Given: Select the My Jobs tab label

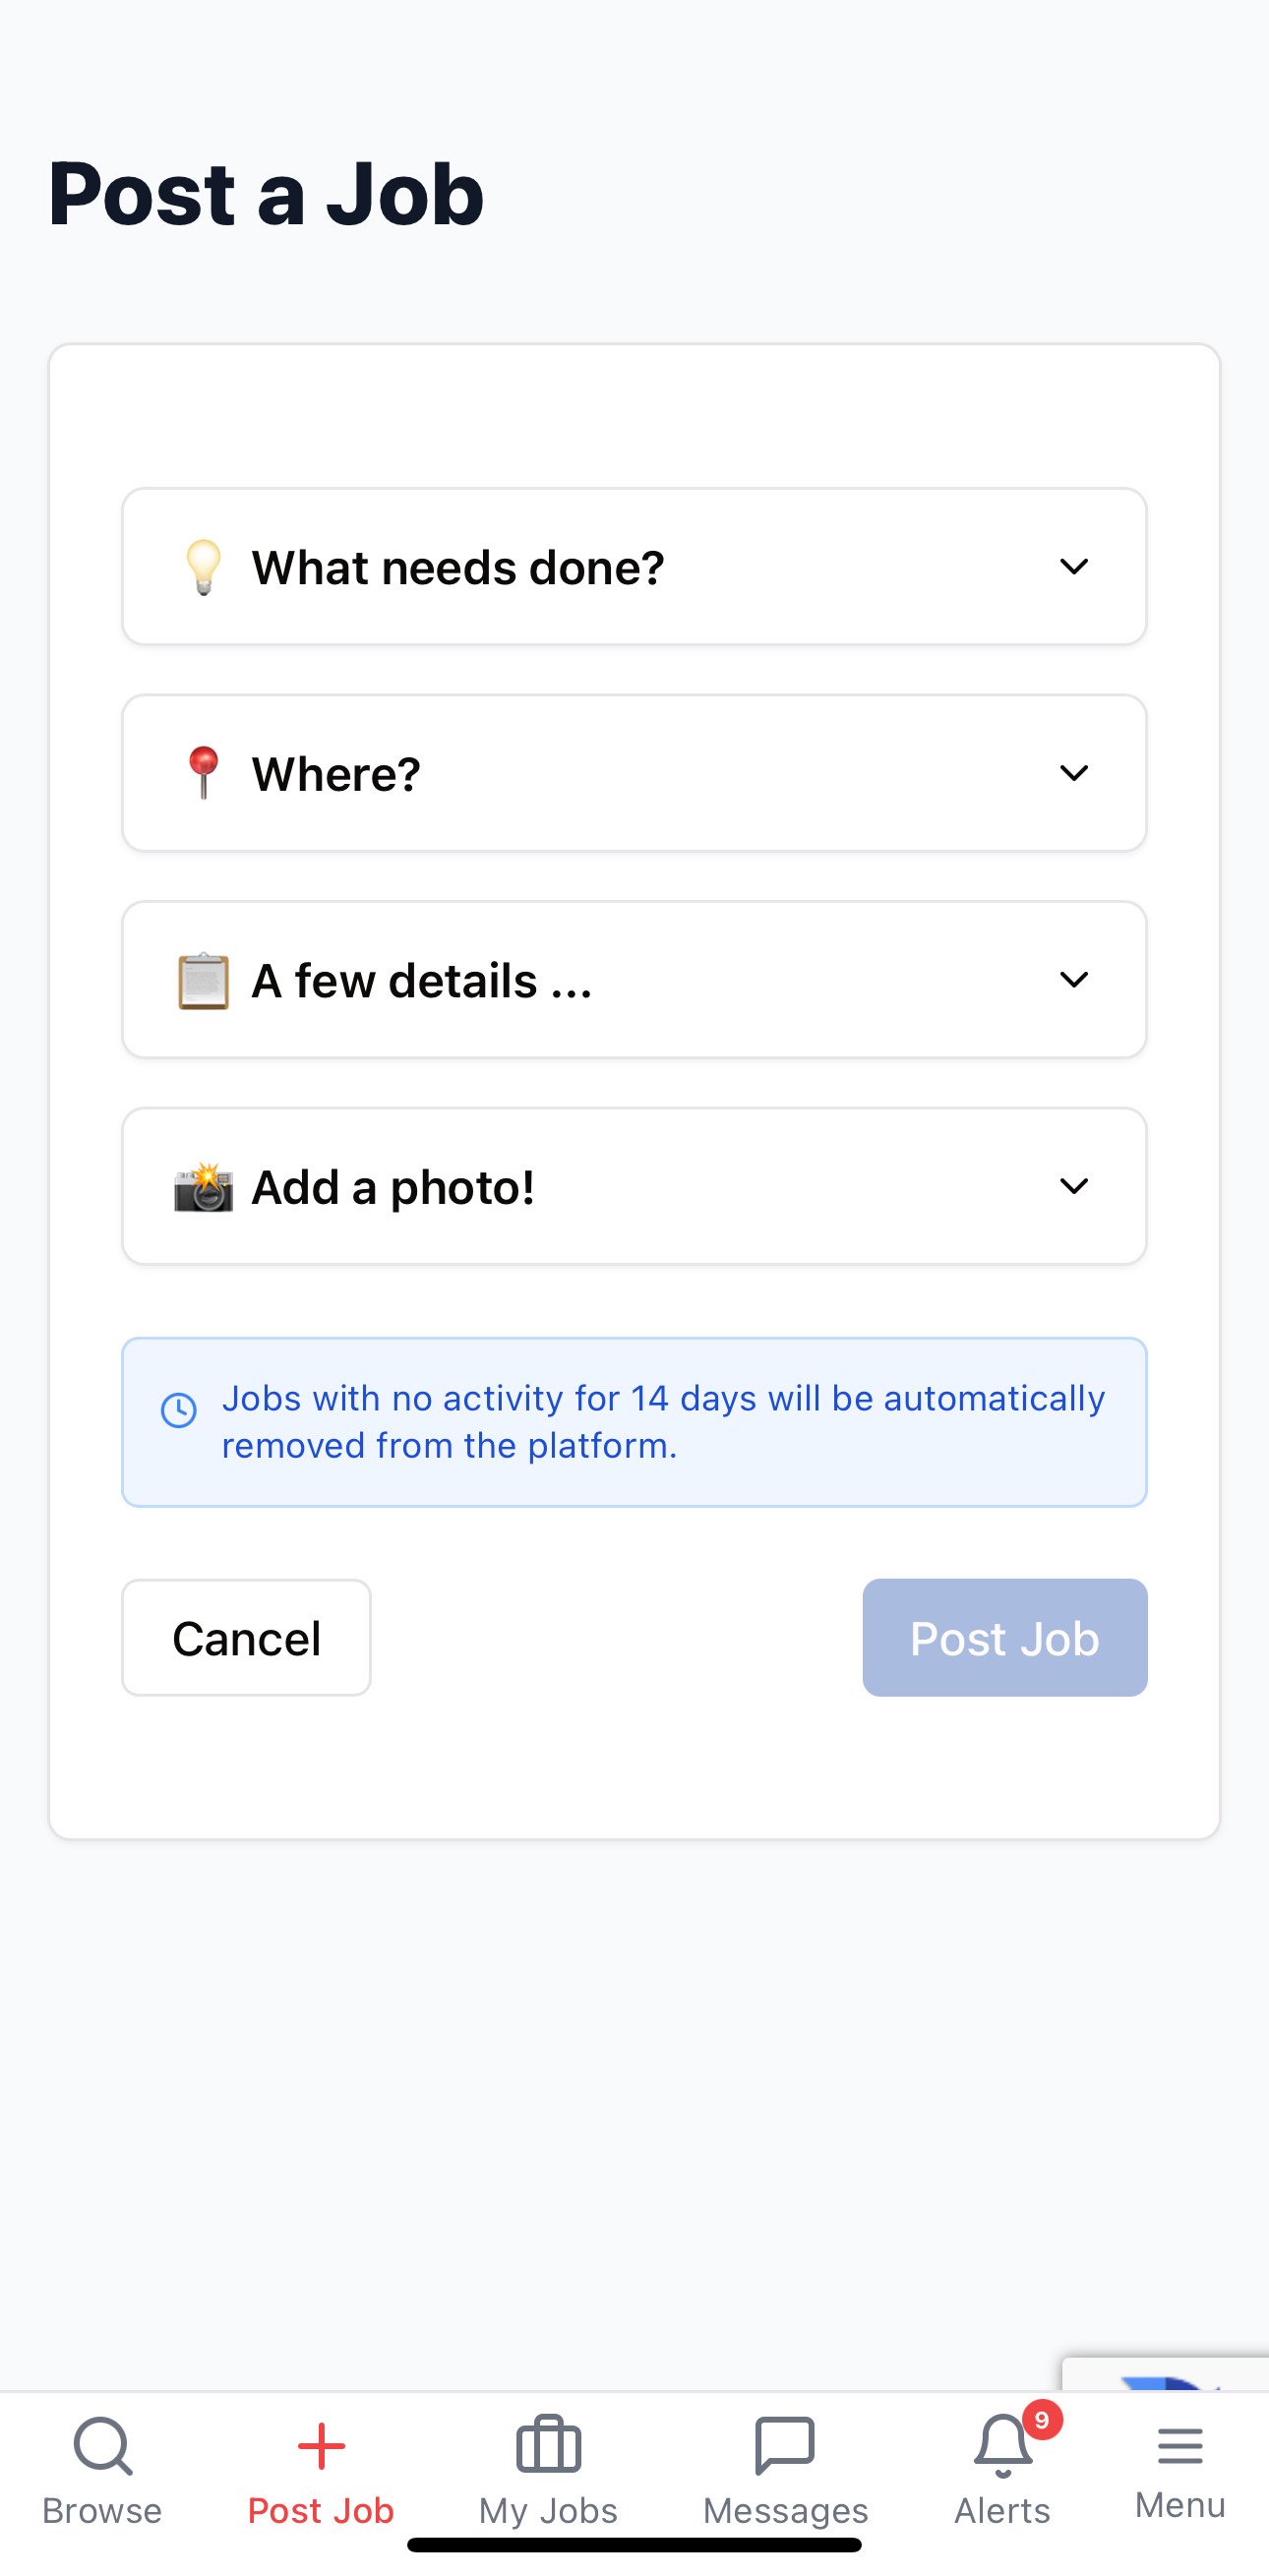Looking at the screenshot, I should pyautogui.click(x=548, y=2511).
